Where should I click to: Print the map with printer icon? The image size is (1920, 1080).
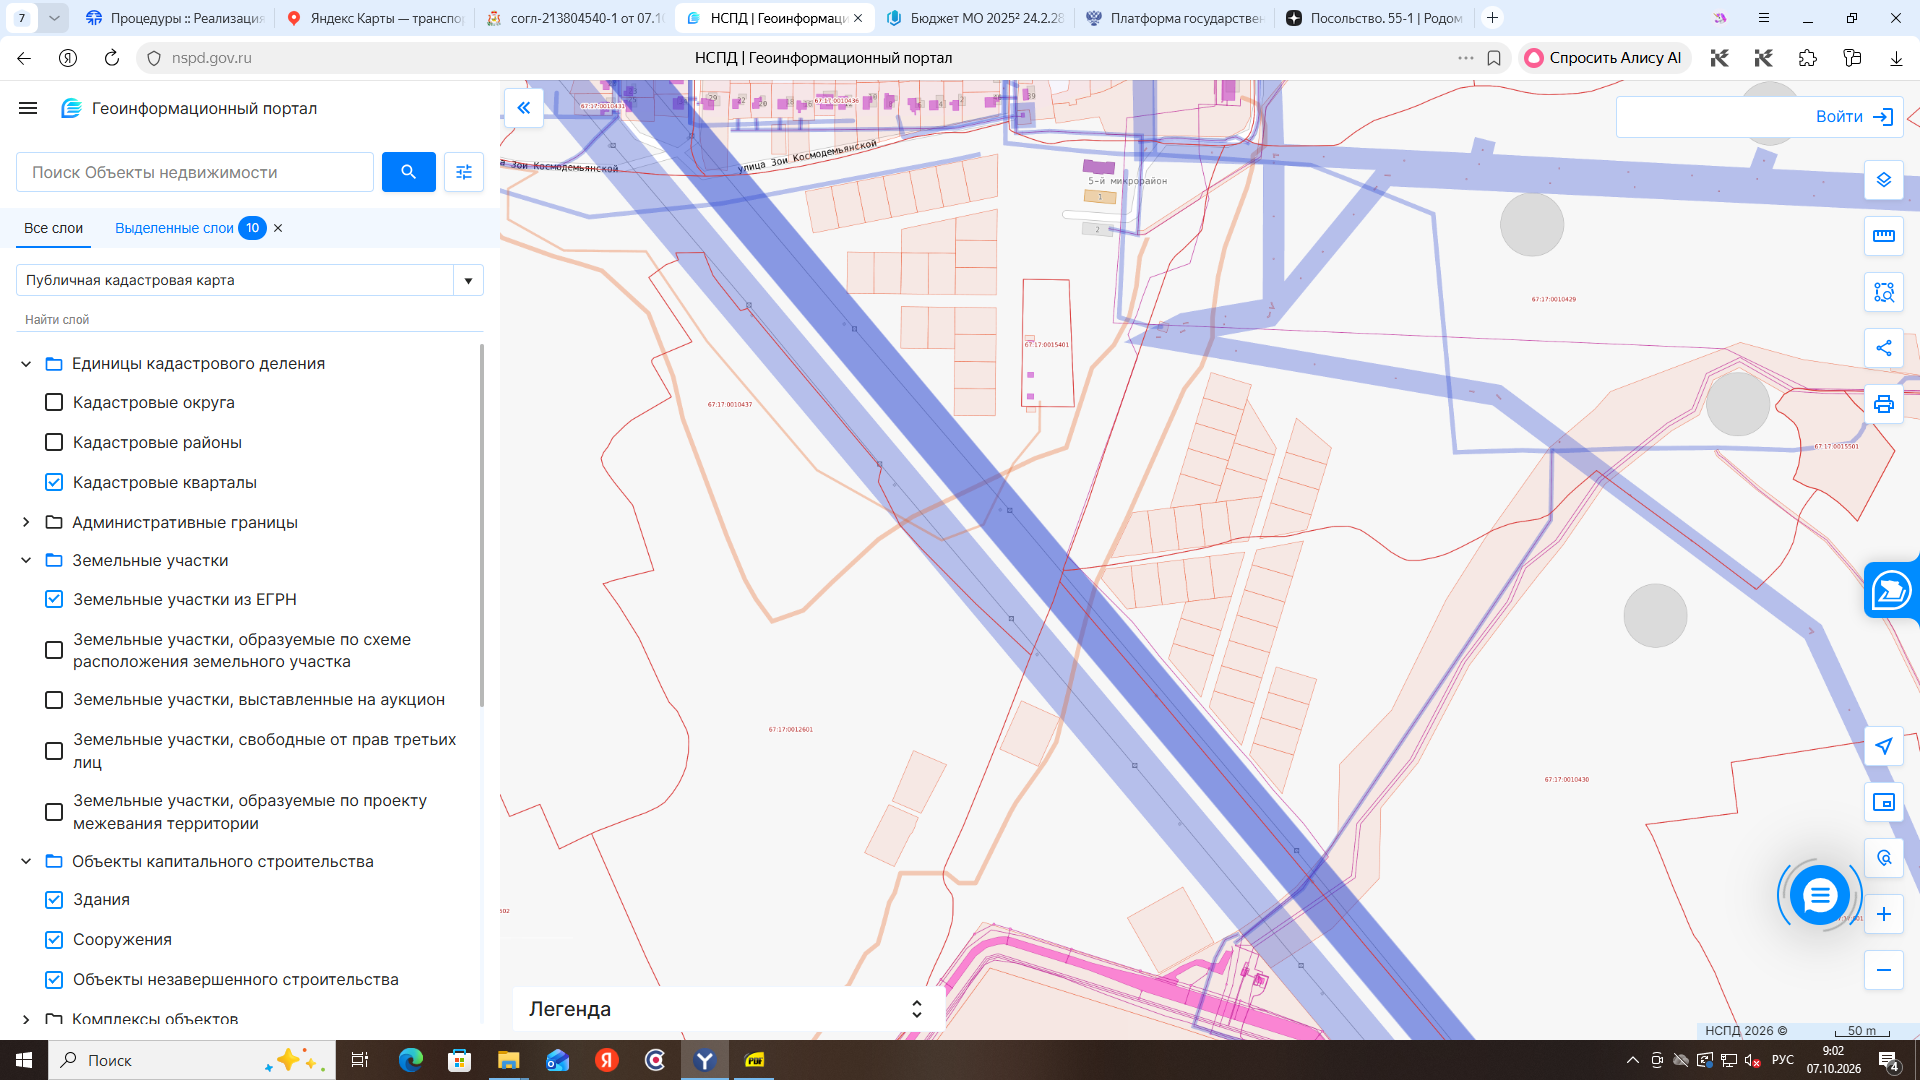coord(1884,404)
